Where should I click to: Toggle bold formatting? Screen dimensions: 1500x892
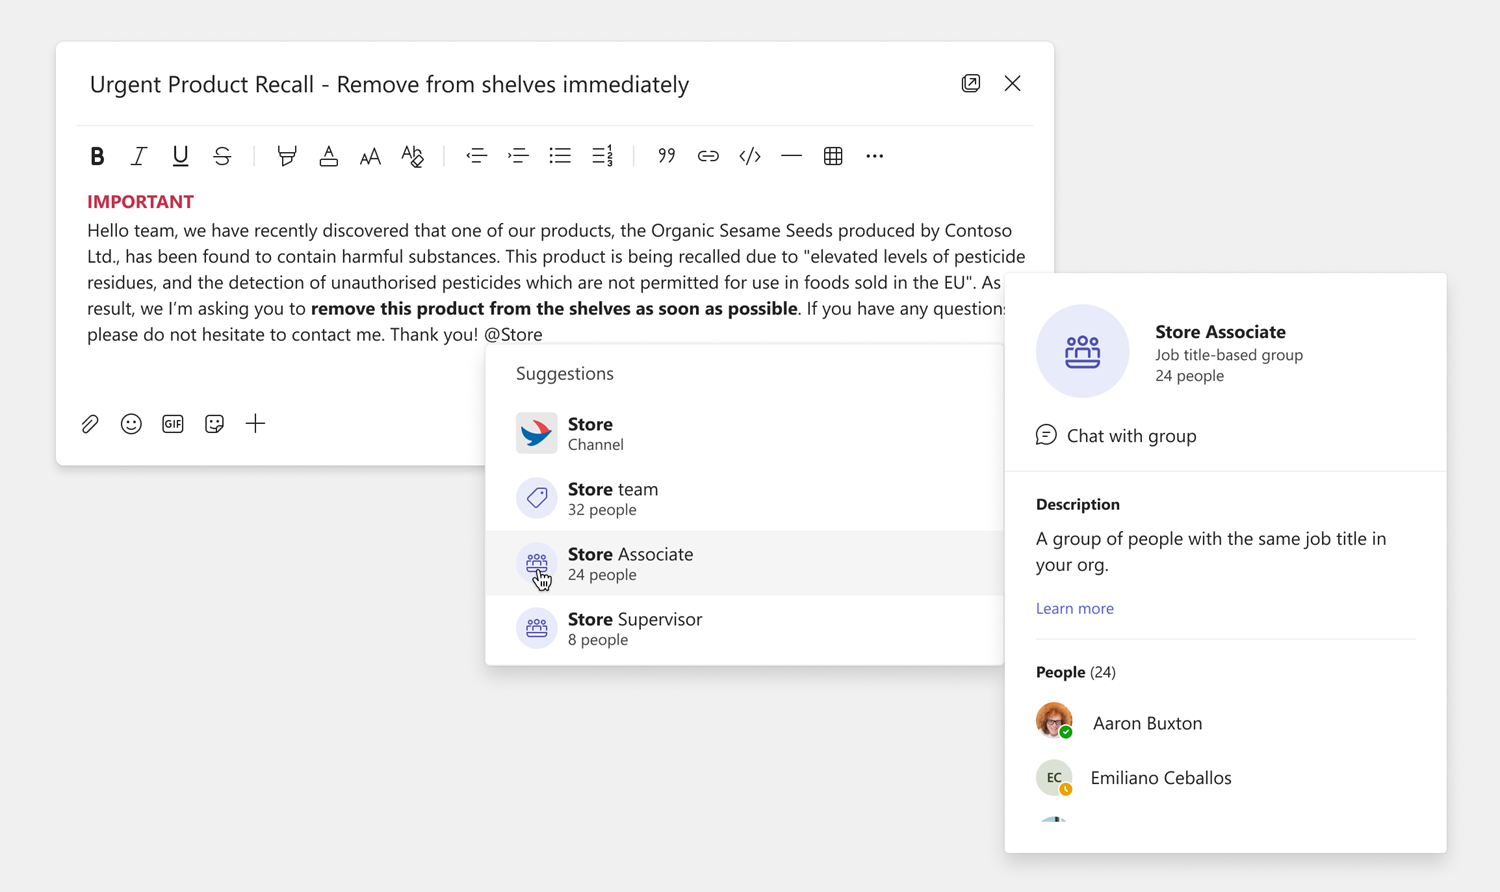97,156
